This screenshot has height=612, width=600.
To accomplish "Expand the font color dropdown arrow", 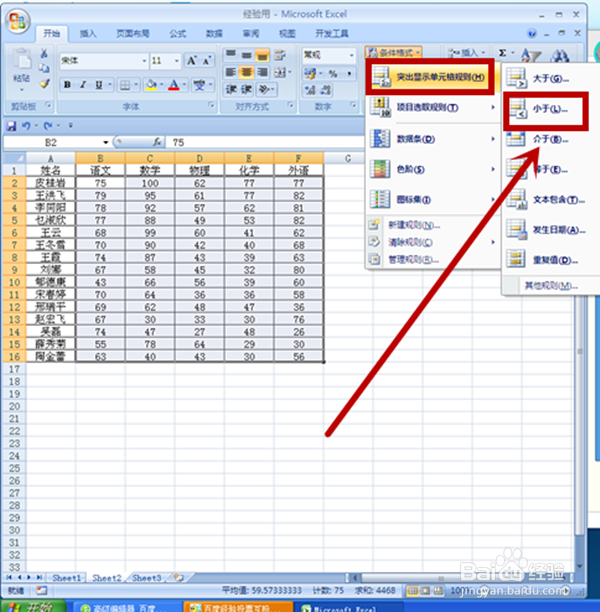I will click(x=184, y=85).
